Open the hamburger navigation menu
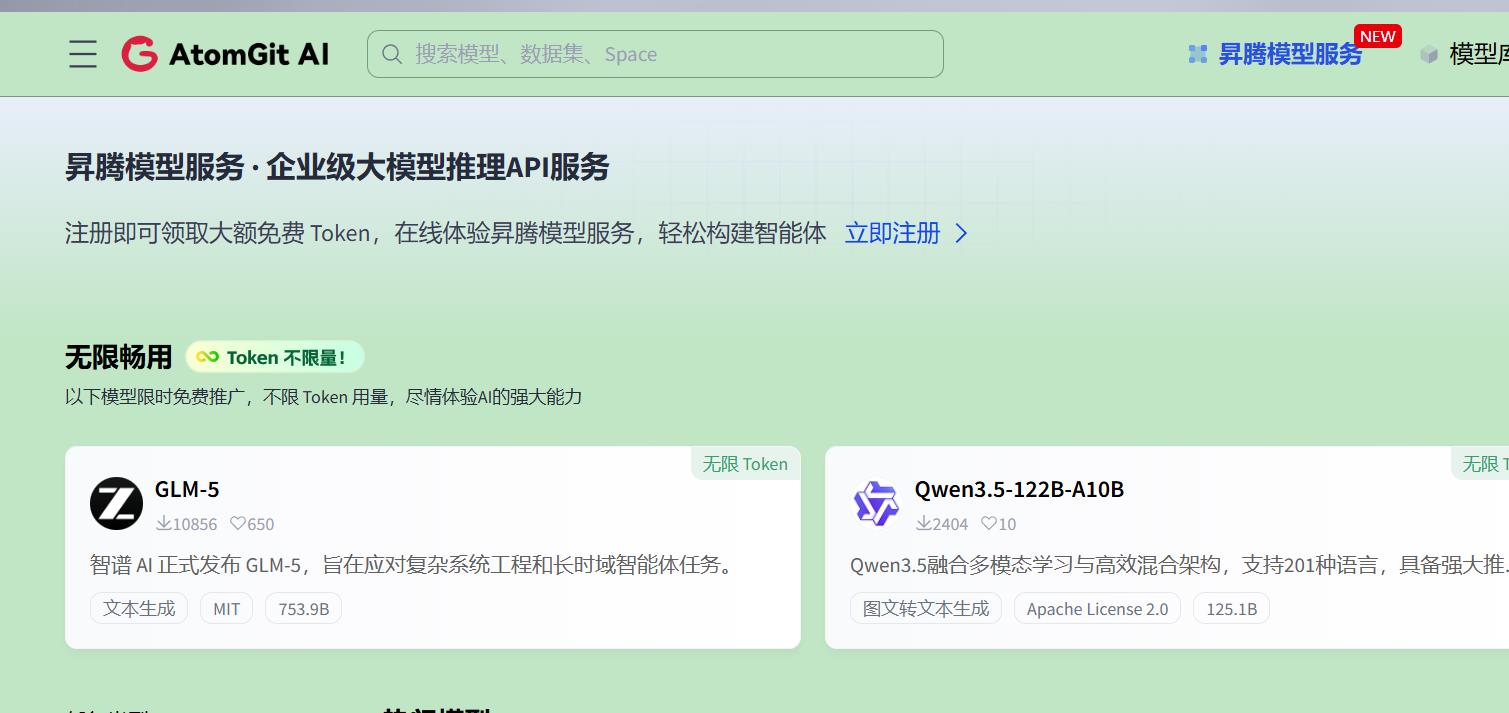Viewport: 1509px width, 713px height. [83, 54]
